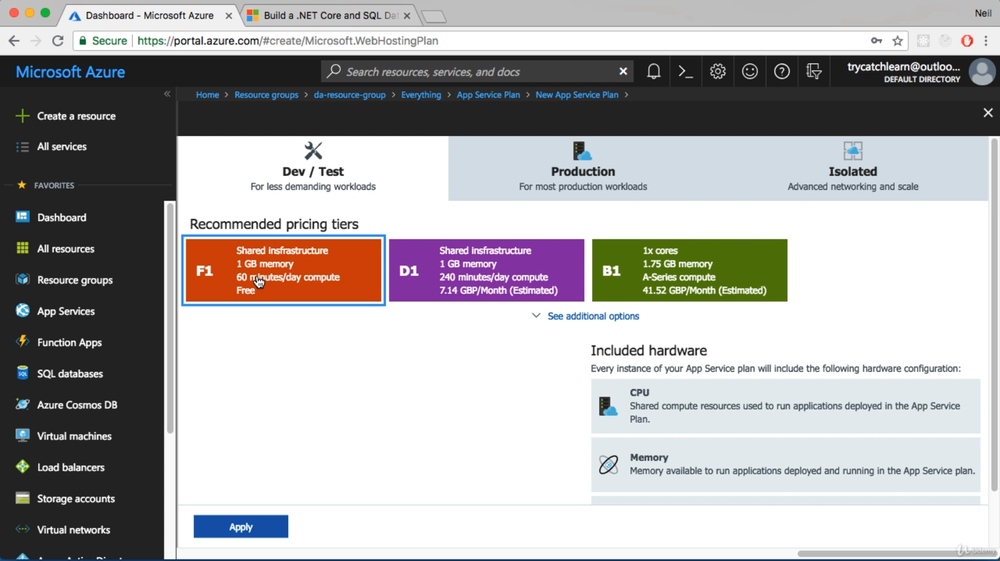
Task: Go back in browser history
Action: click(14, 41)
